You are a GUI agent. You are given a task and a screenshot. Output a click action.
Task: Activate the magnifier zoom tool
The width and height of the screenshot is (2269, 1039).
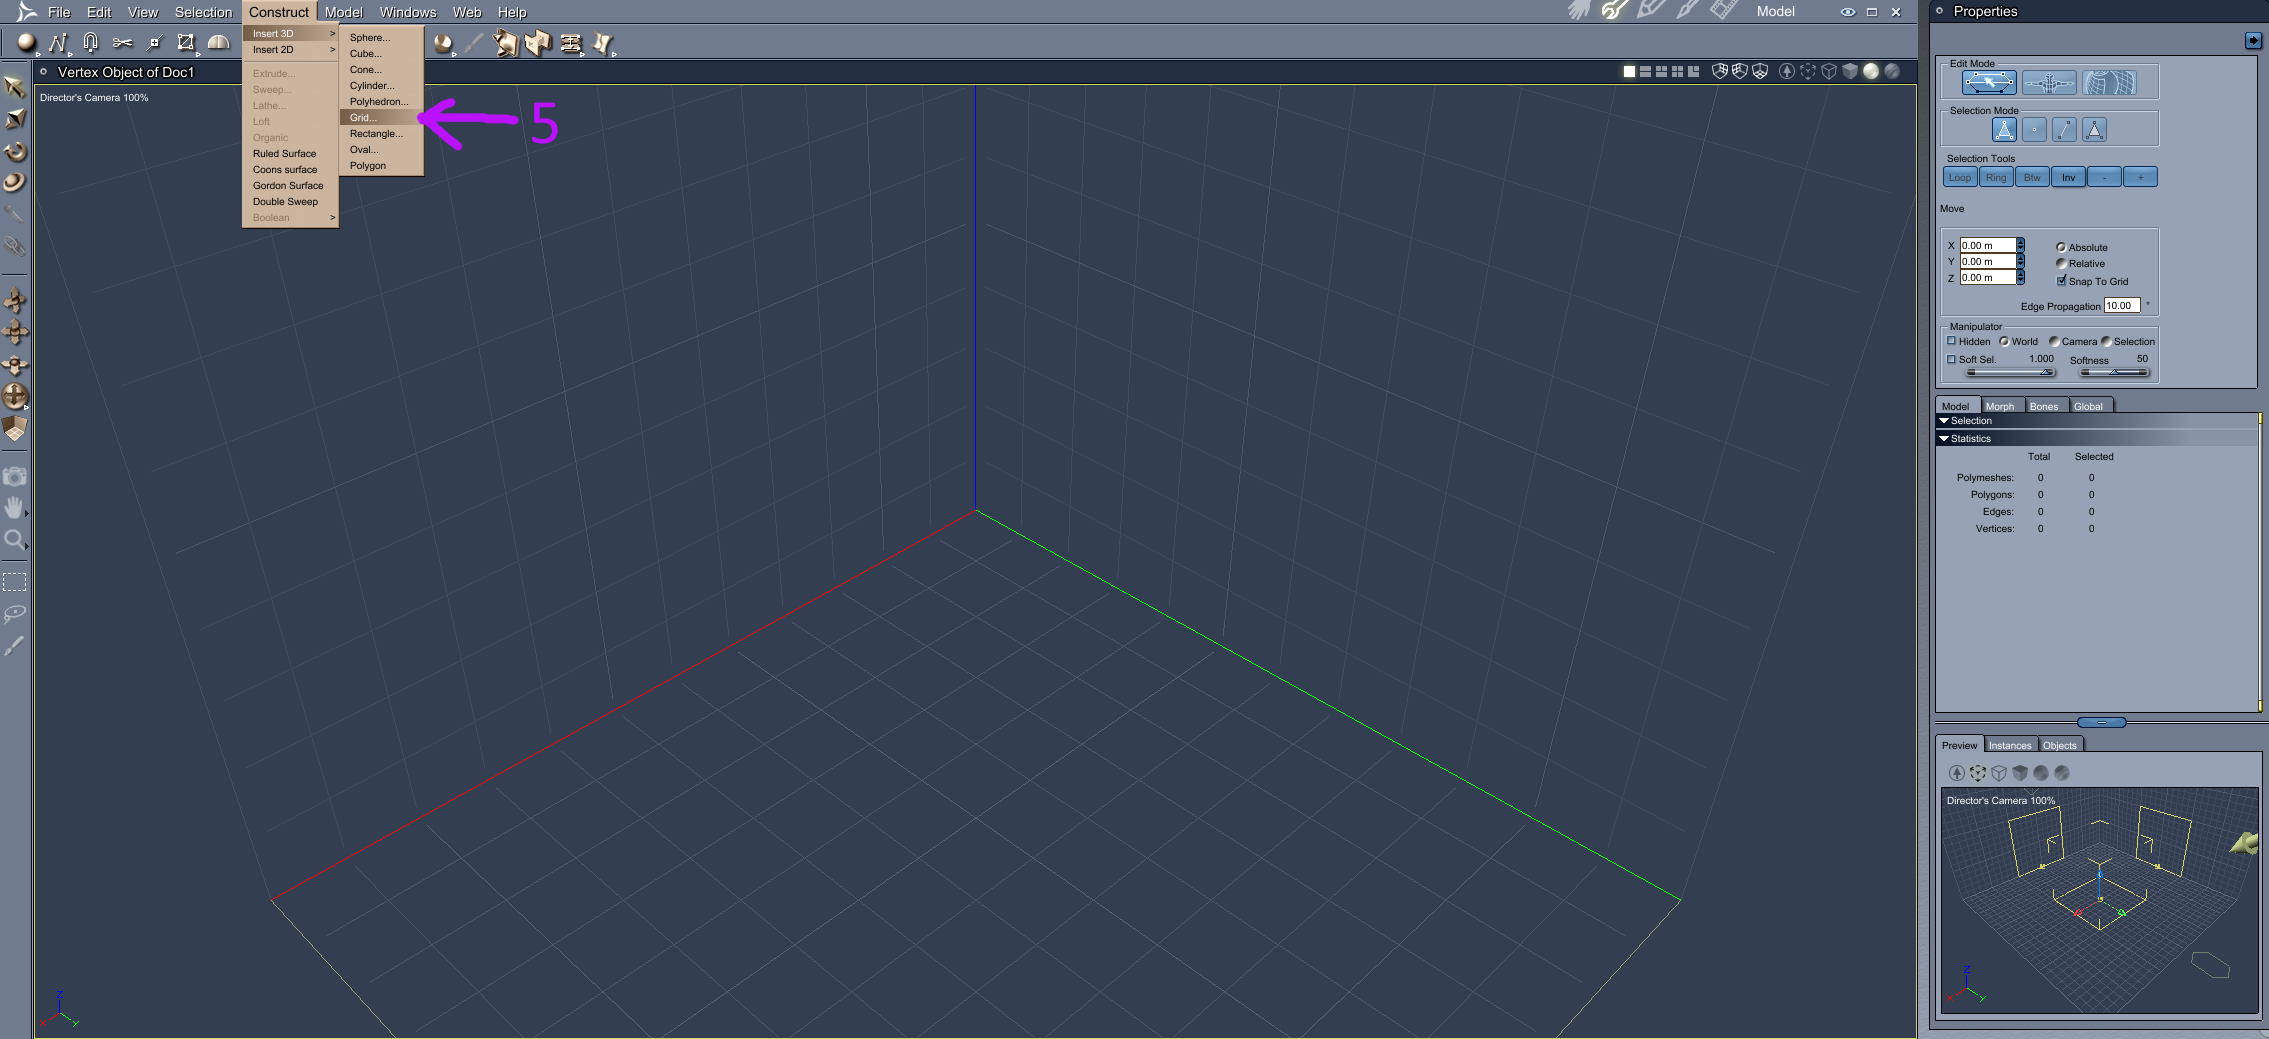tap(14, 540)
